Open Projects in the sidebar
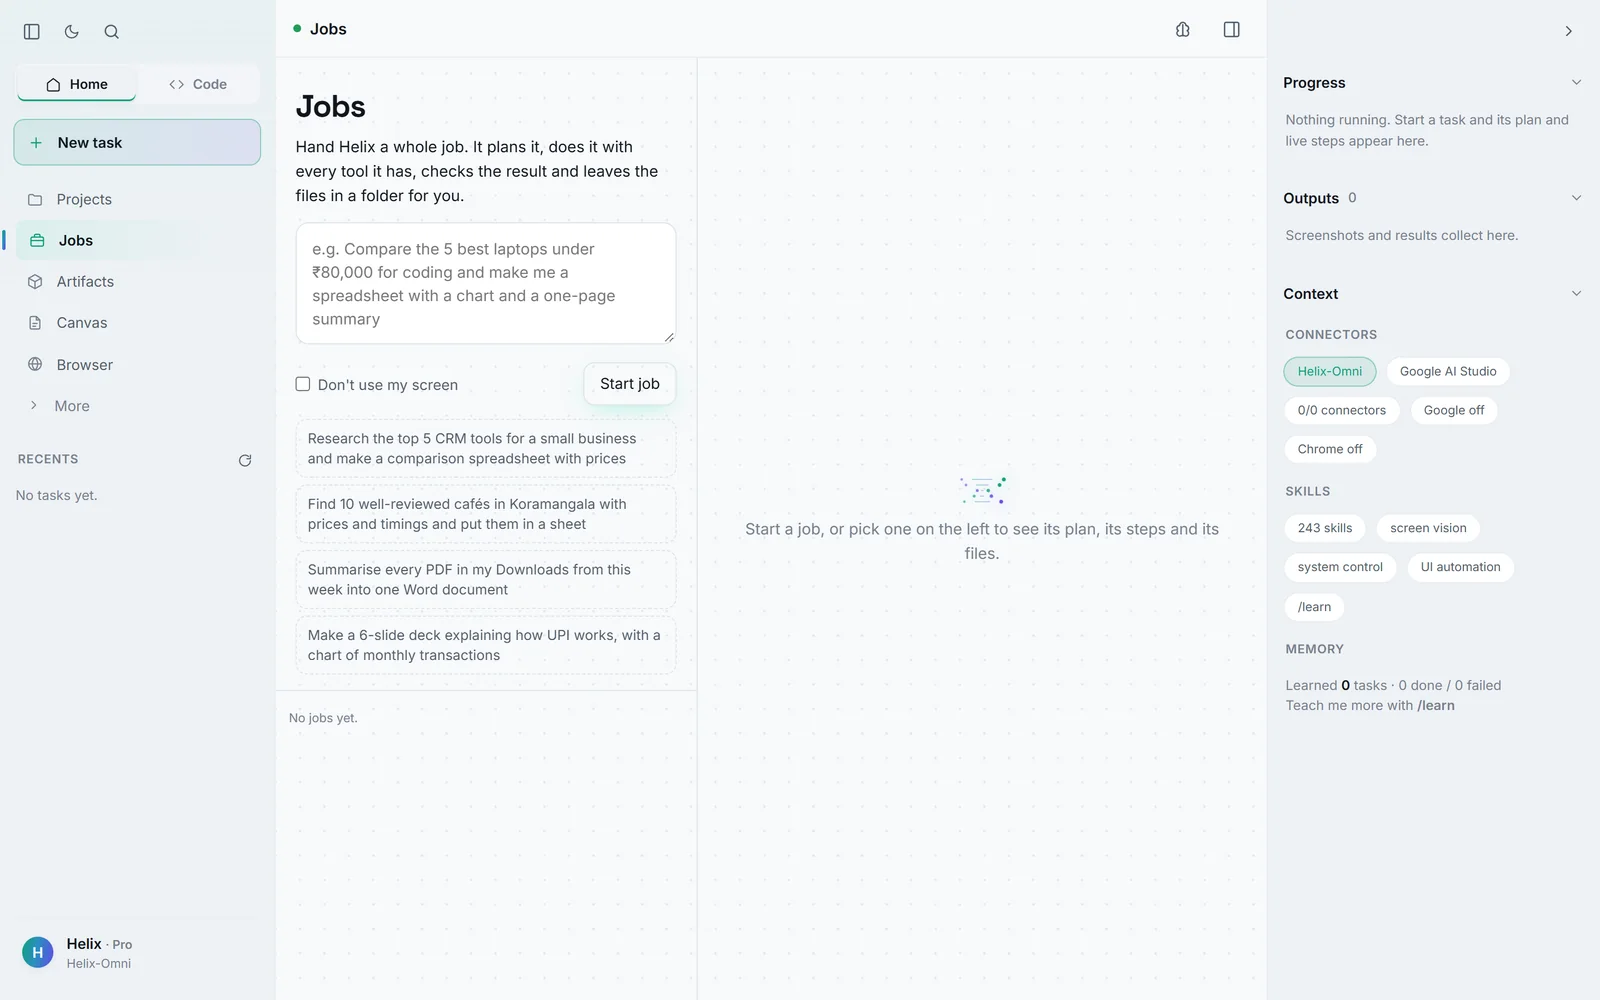The image size is (1600, 1000). (137, 199)
